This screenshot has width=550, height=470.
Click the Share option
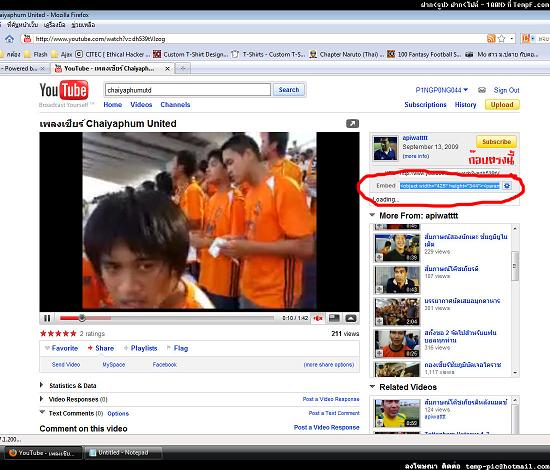101,348
